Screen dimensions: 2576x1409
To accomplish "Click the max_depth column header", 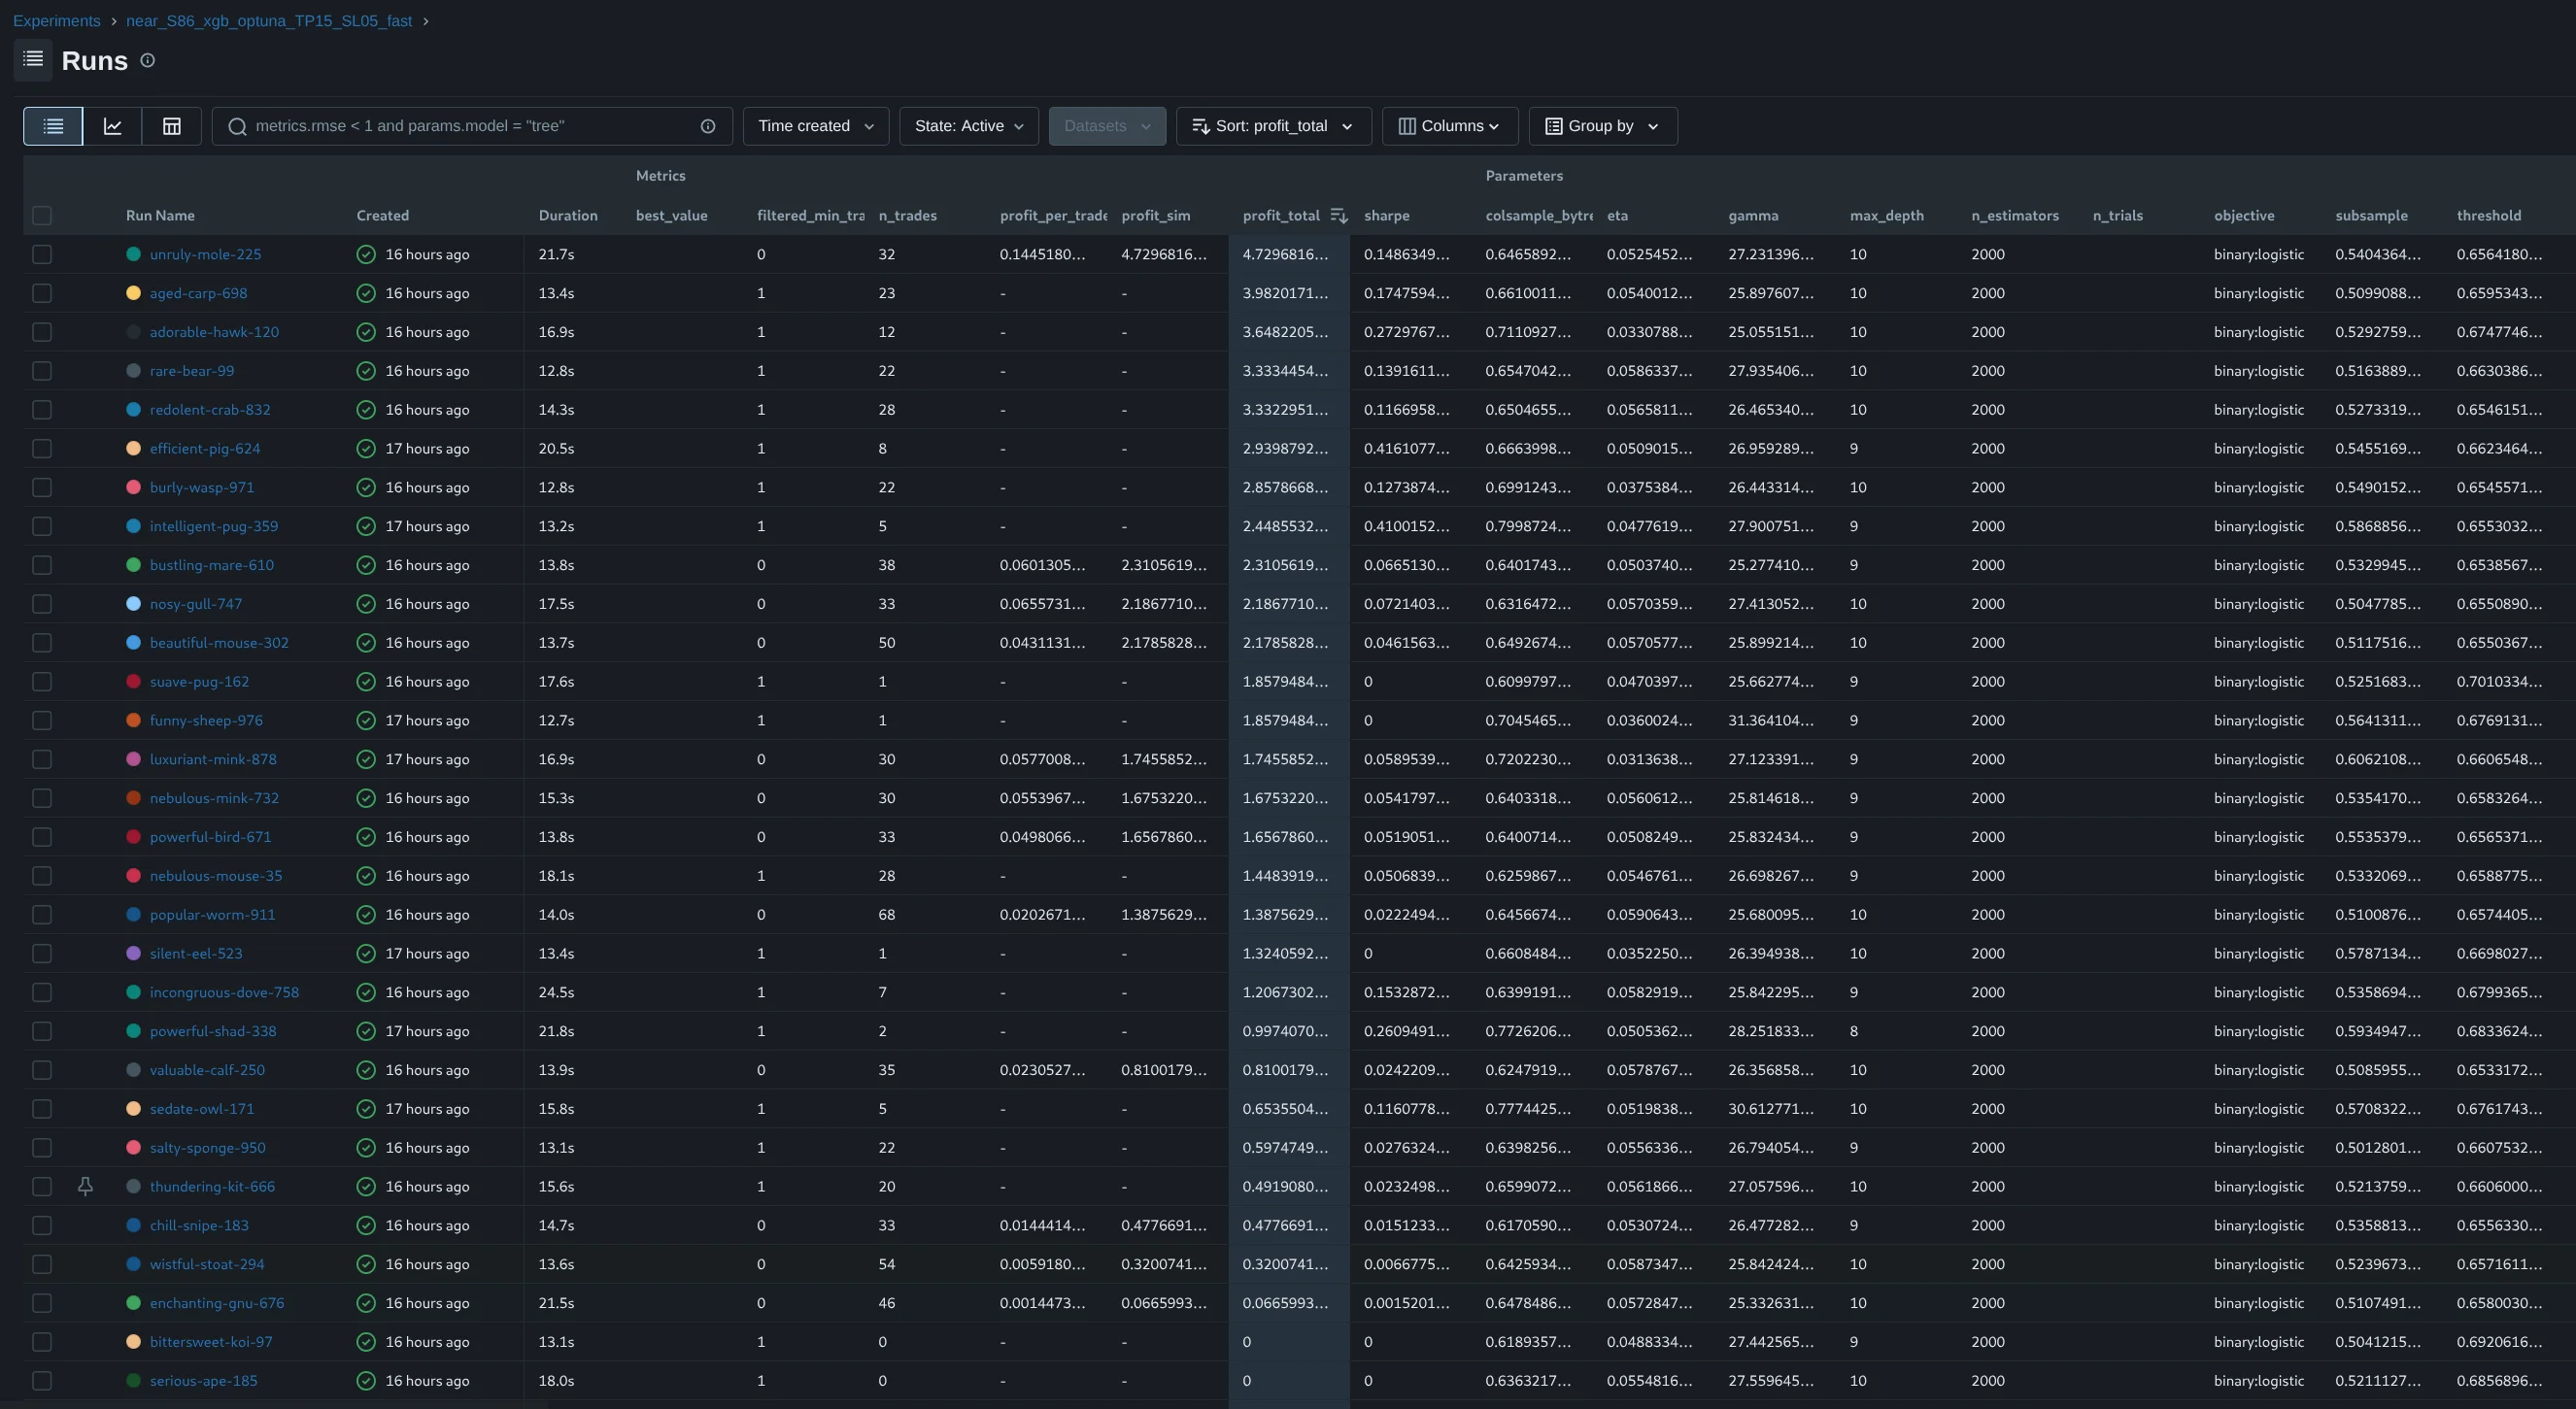I will [x=1887, y=216].
